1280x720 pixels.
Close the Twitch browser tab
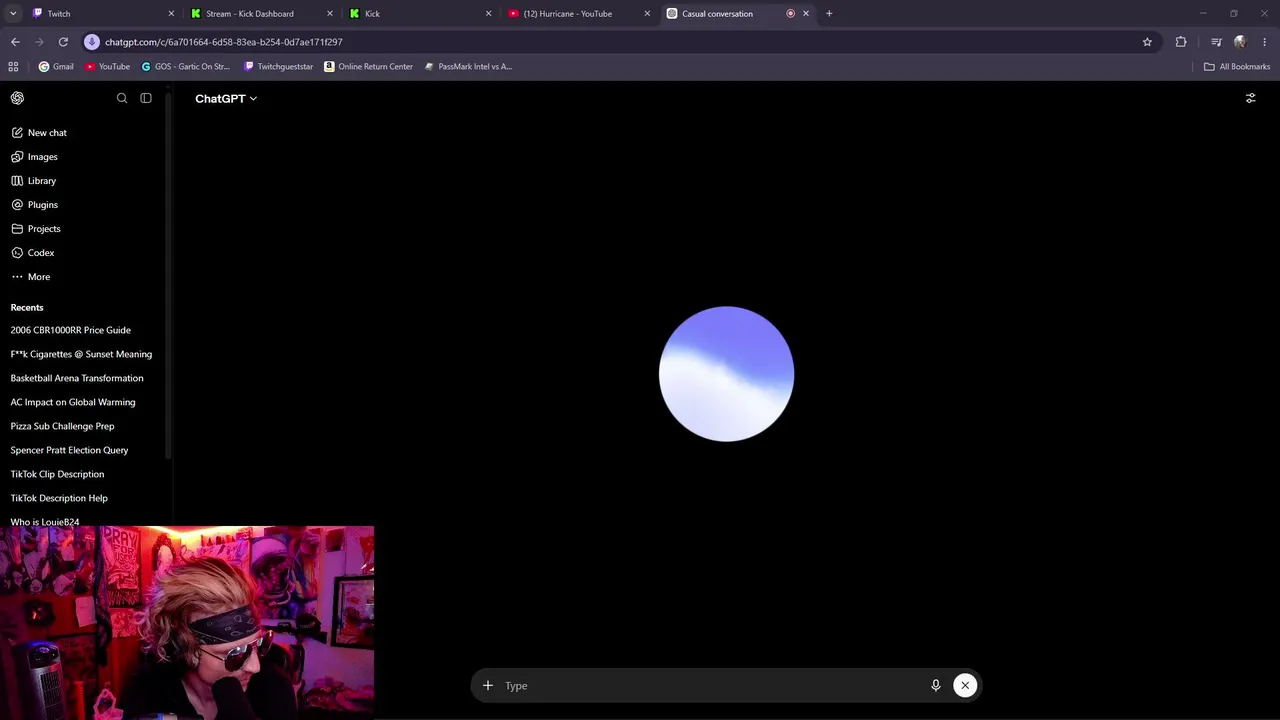[171, 14]
